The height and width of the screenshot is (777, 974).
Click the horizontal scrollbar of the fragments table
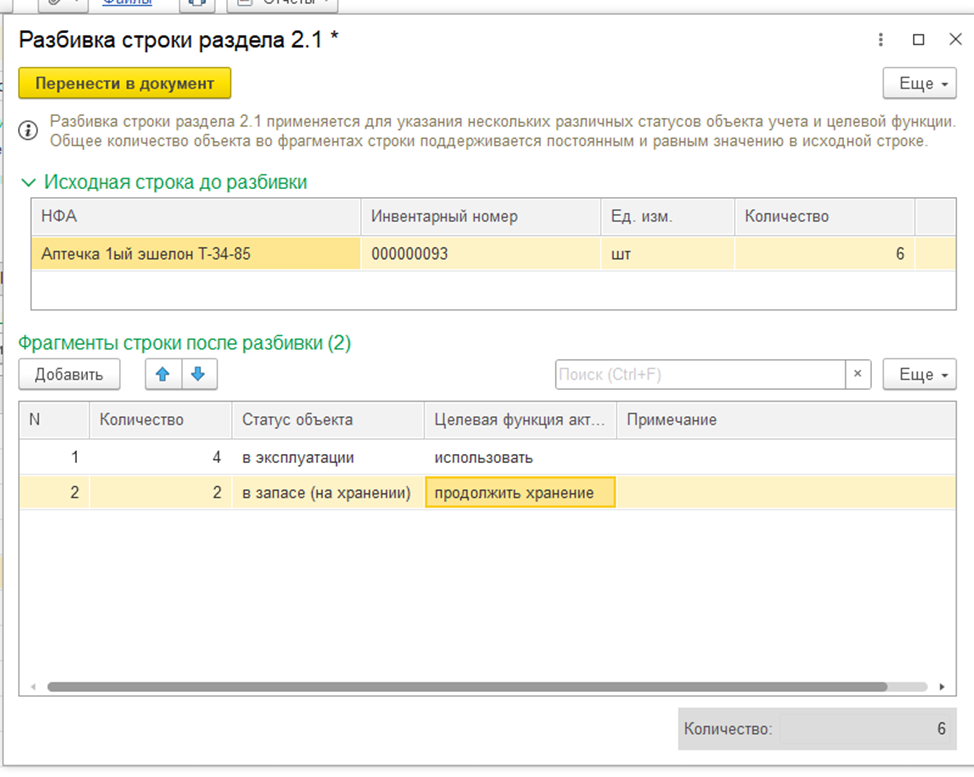[x=467, y=686]
